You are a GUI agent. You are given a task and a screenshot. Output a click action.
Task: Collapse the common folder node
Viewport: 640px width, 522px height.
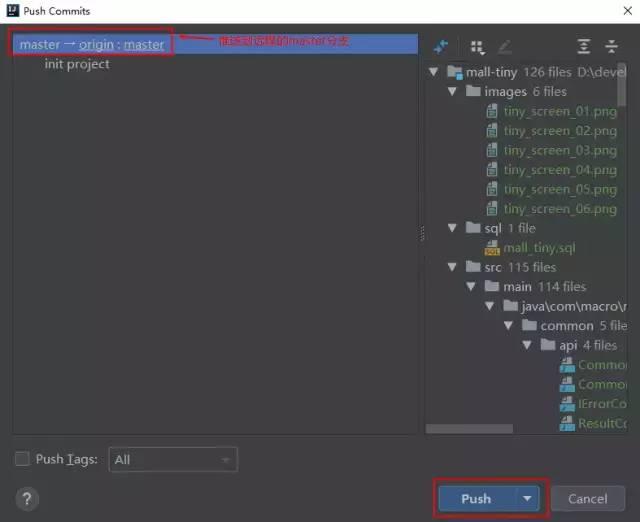508,325
